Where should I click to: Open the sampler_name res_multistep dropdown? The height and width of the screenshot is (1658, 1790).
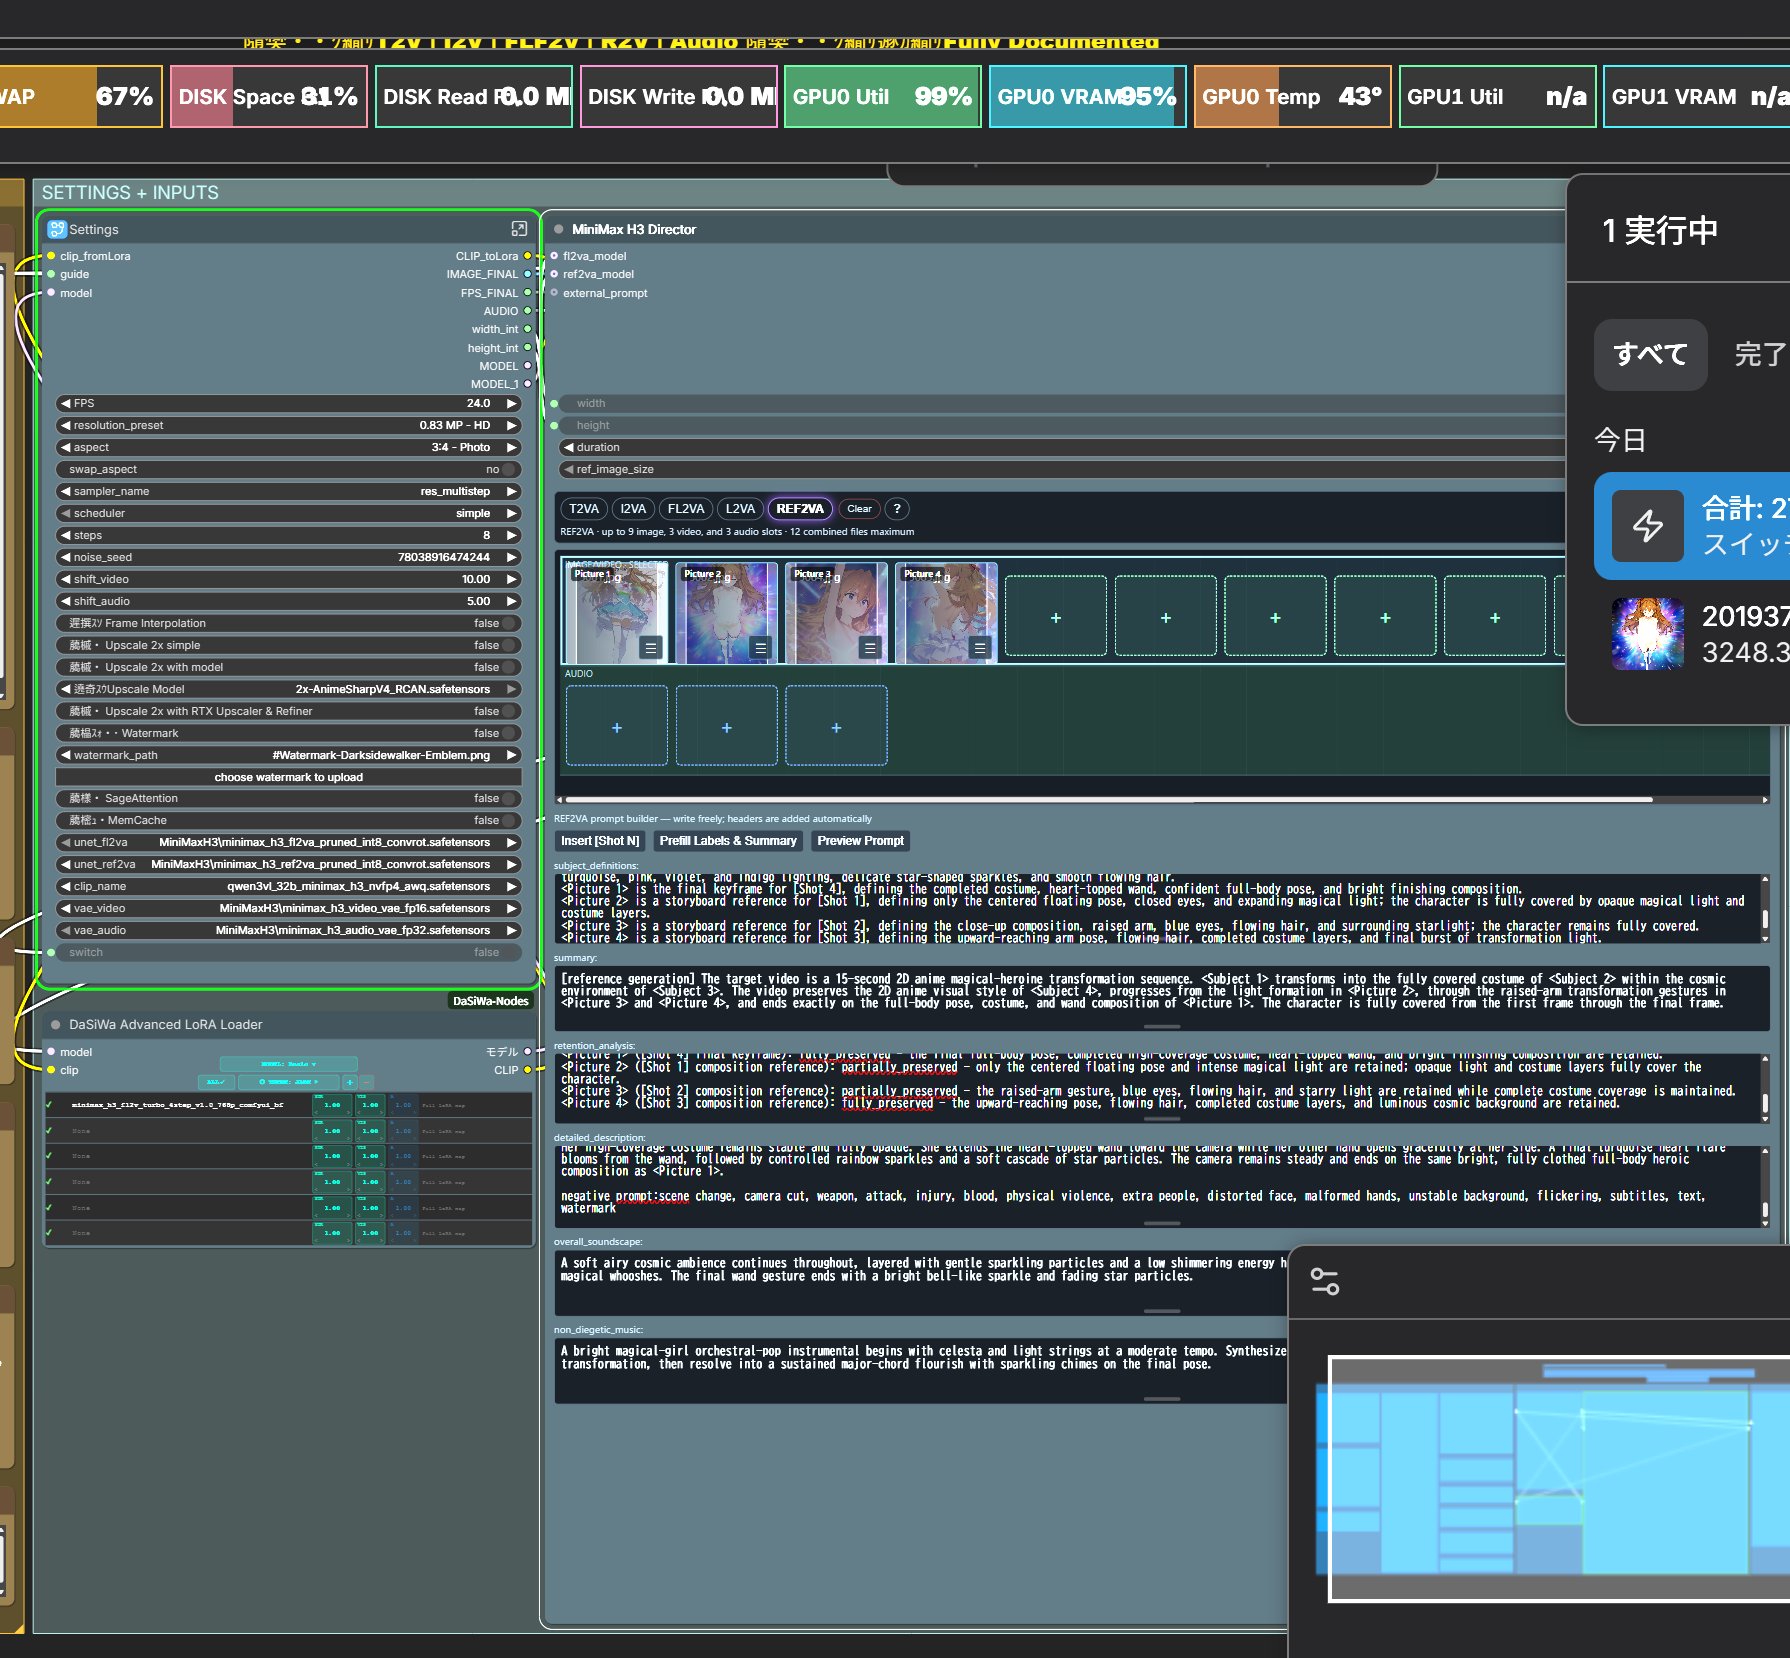pos(289,492)
